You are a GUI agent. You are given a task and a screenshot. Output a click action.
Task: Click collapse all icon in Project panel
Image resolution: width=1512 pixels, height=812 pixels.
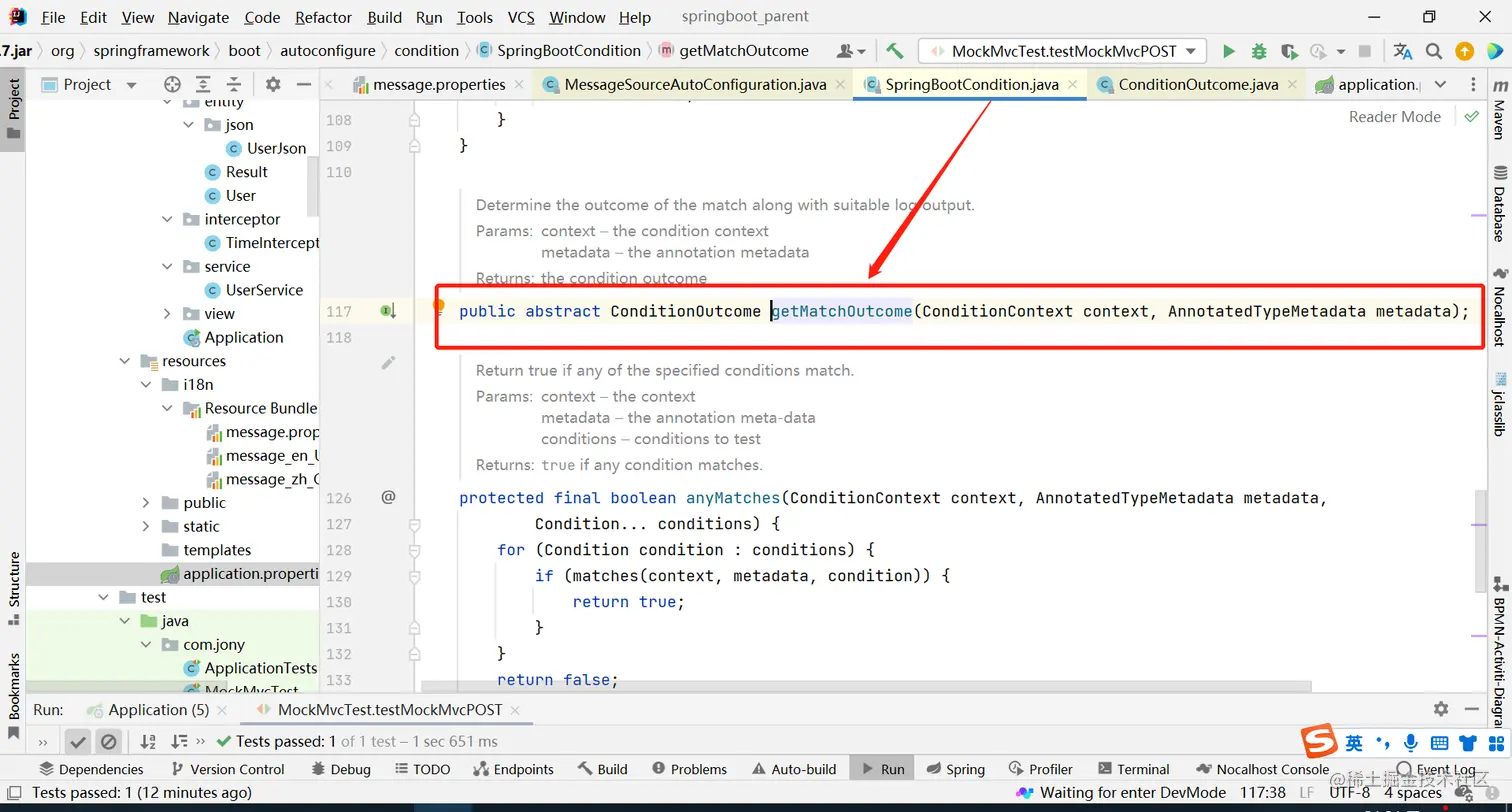[234, 85]
